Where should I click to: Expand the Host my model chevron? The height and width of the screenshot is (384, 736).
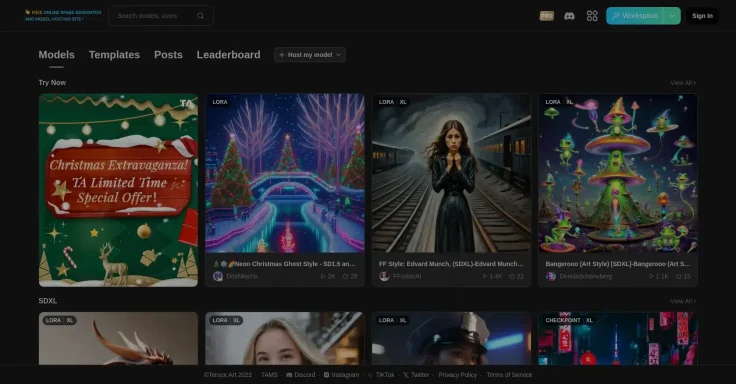click(338, 55)
